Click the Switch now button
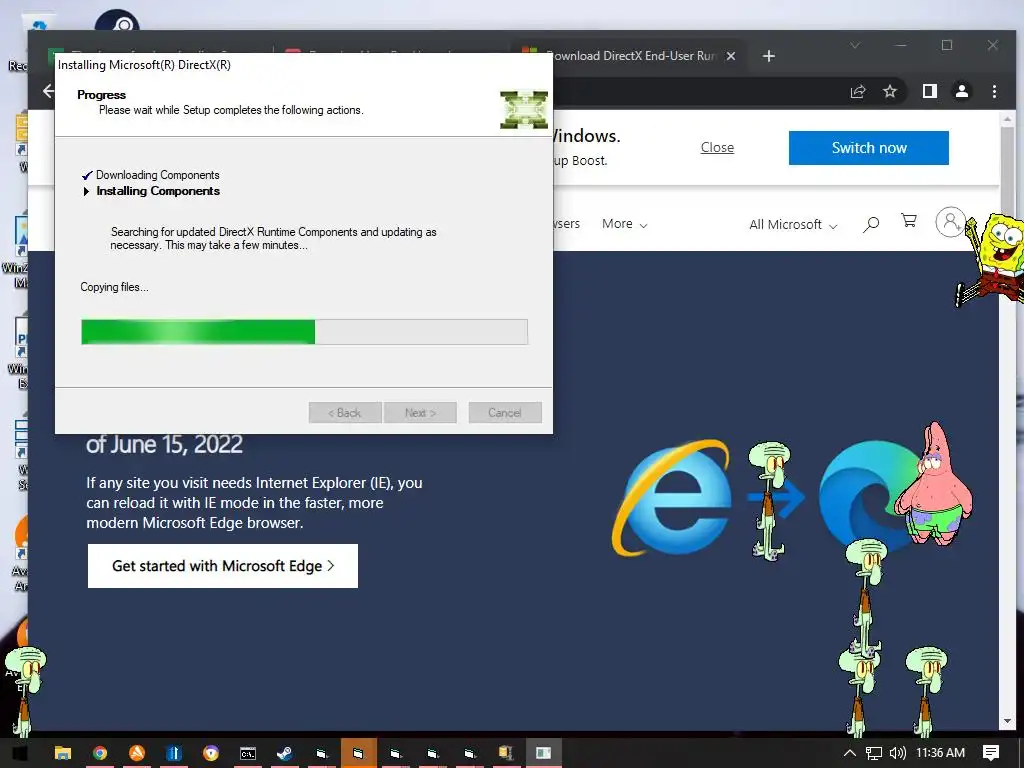Viewport: 1024px width, 768px height. tap(869, 148)
